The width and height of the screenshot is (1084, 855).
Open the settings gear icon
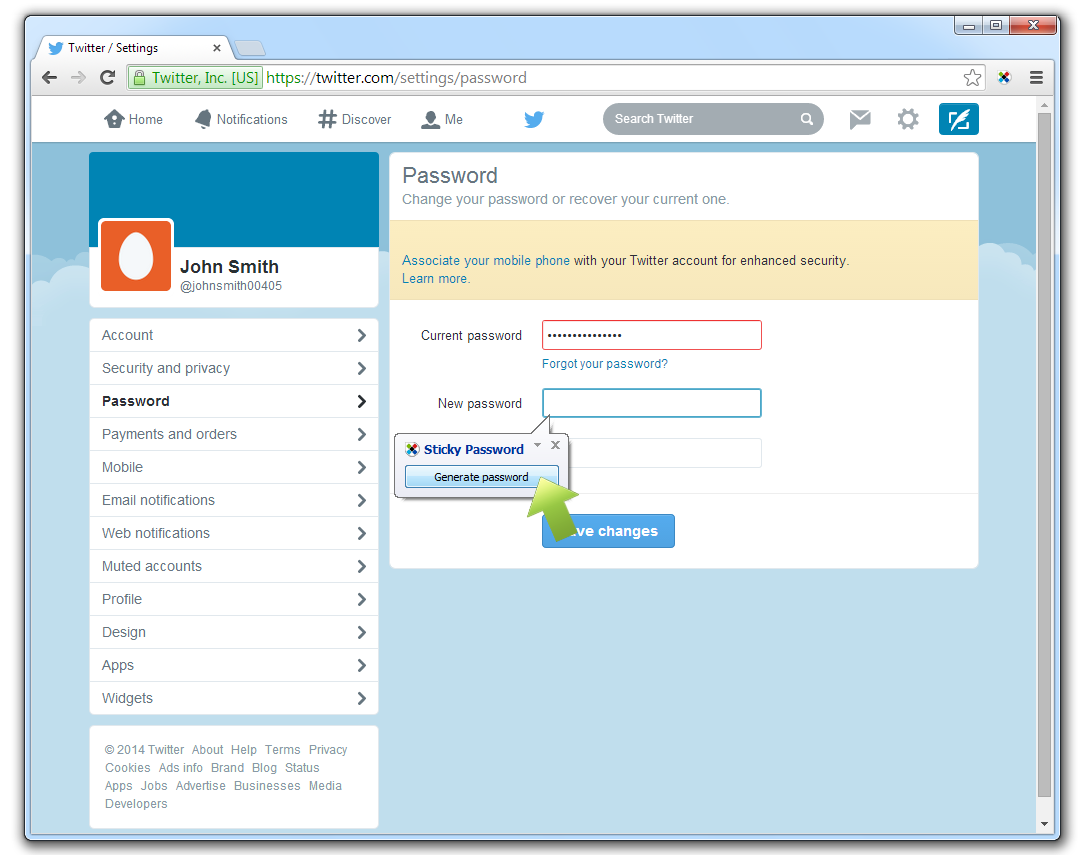tap(908, 119)
